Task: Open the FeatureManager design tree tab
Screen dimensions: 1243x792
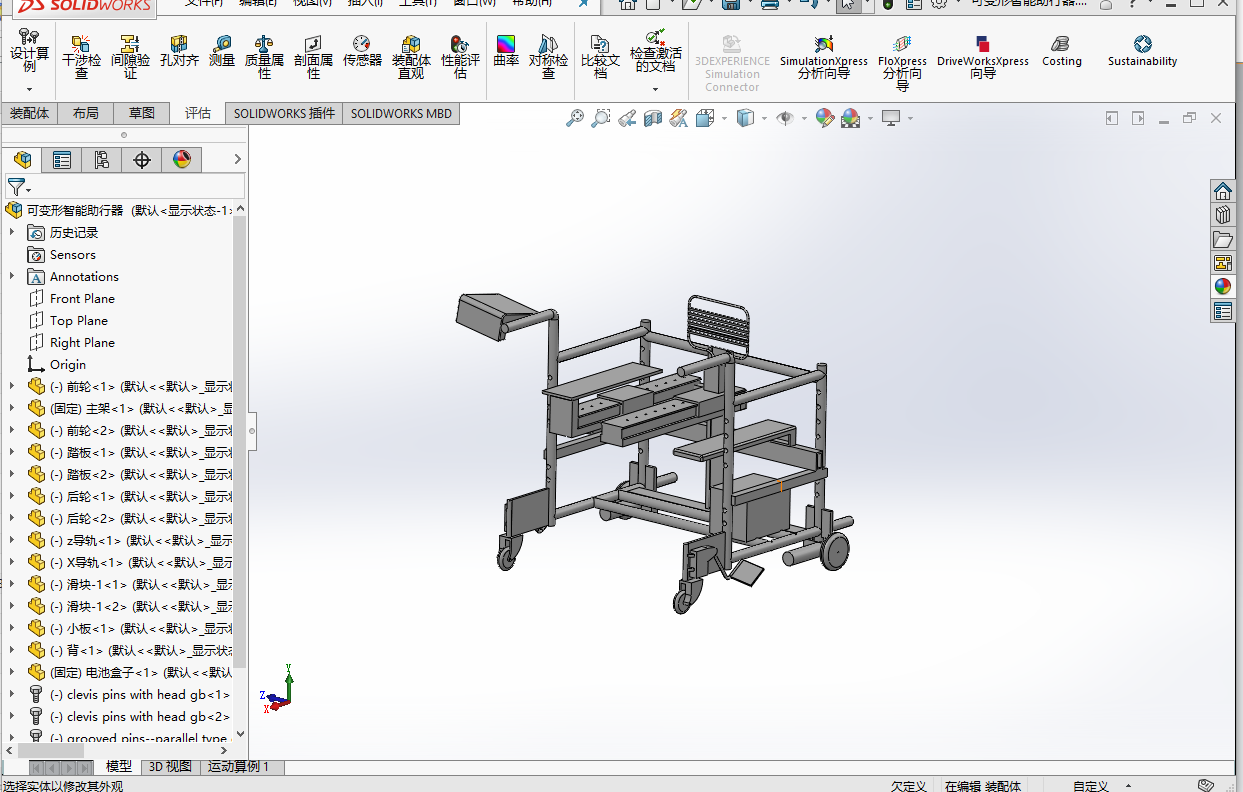Action: click(22, 159)
